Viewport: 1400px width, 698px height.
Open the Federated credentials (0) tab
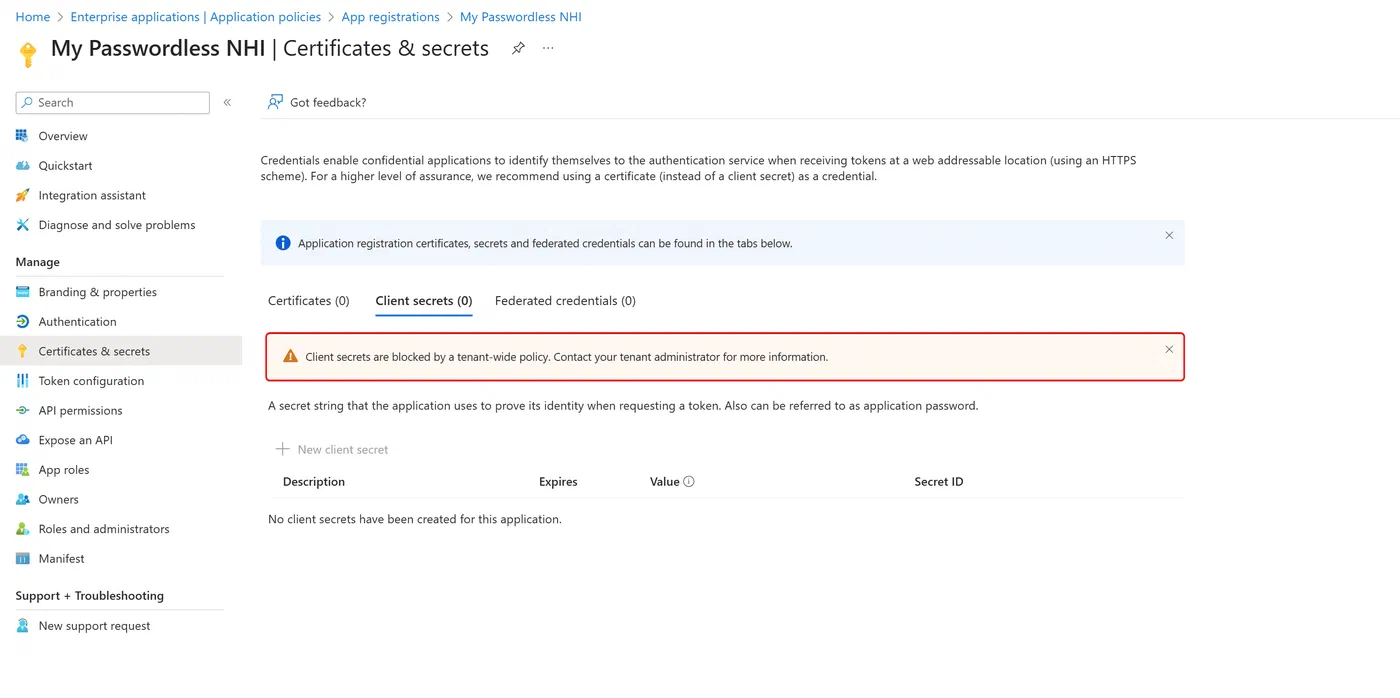click(x=565, y=301)
